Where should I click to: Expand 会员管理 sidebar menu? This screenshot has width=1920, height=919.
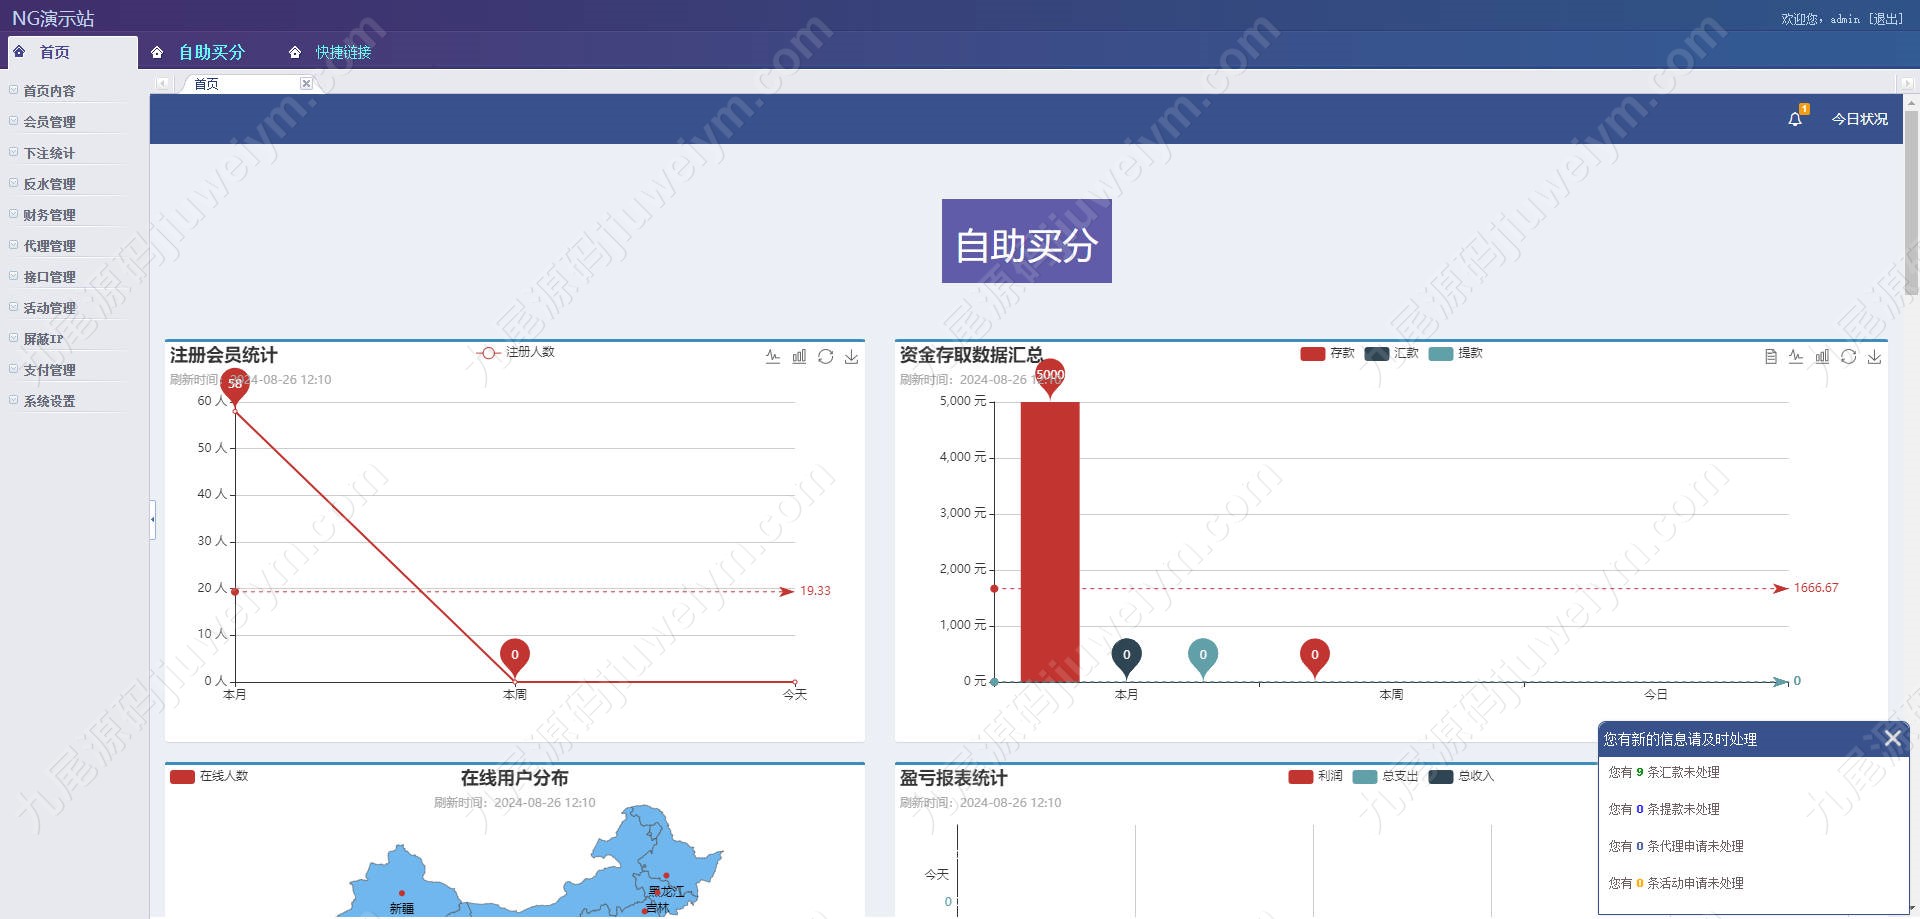50,122
